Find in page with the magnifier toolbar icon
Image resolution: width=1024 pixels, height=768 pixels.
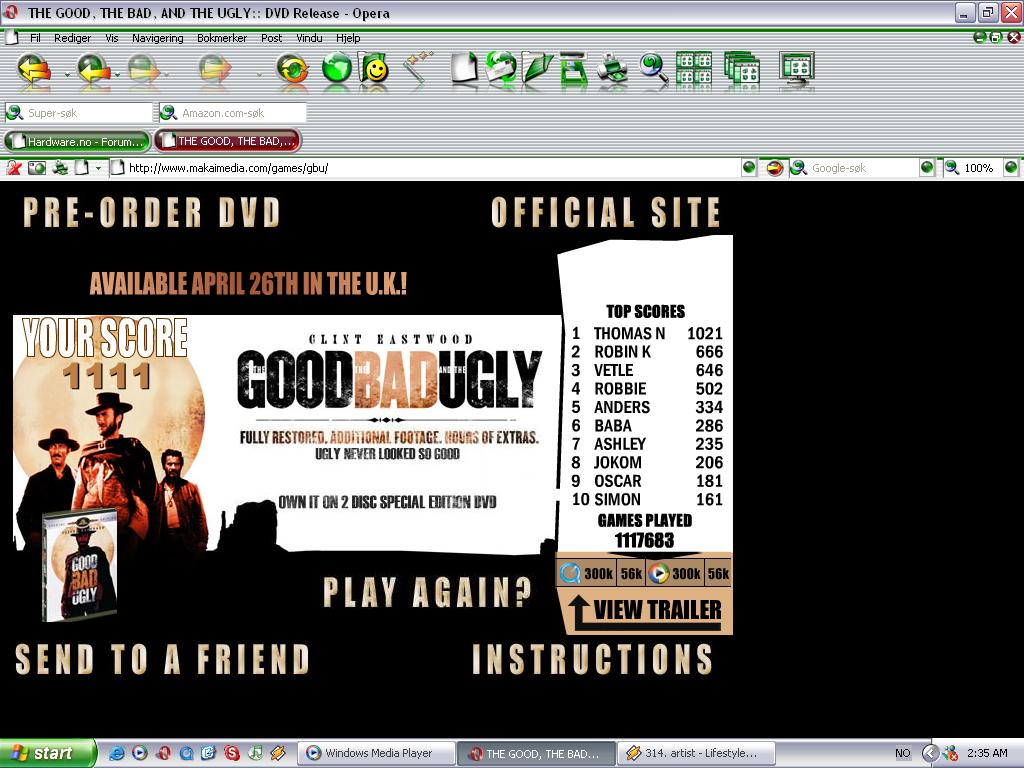tap(653, 69)
